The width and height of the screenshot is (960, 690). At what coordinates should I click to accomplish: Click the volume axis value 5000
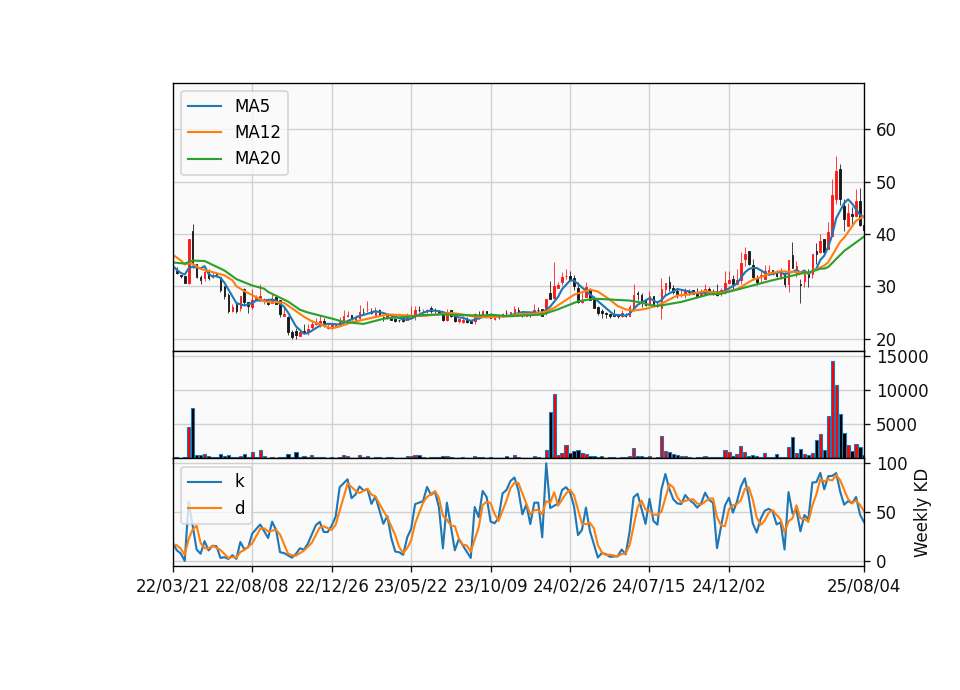coord(897,425)
